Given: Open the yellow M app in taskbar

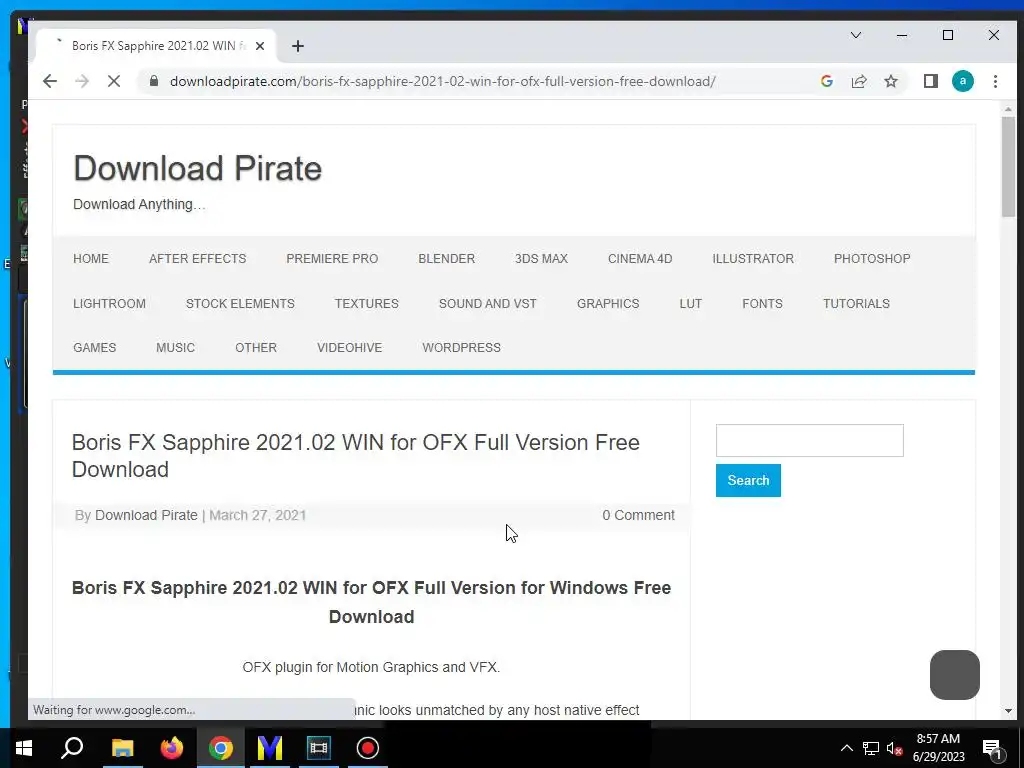Looking at the screenshot, I should [270, 748].
